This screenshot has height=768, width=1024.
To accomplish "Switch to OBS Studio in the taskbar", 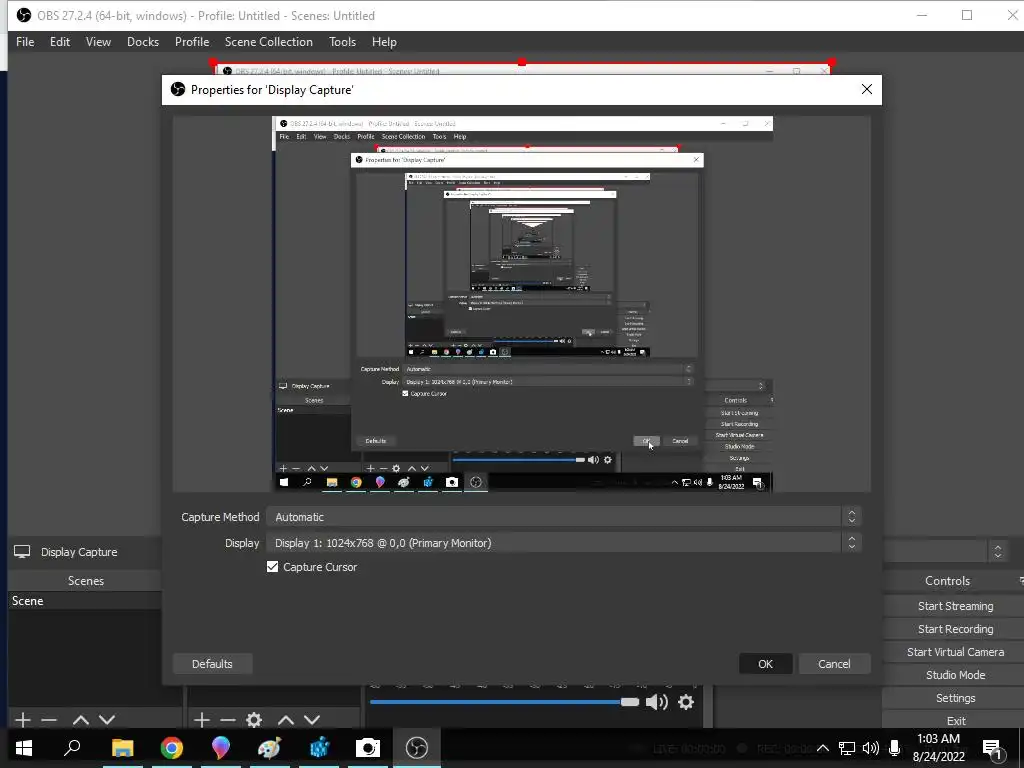I will 417,747.
